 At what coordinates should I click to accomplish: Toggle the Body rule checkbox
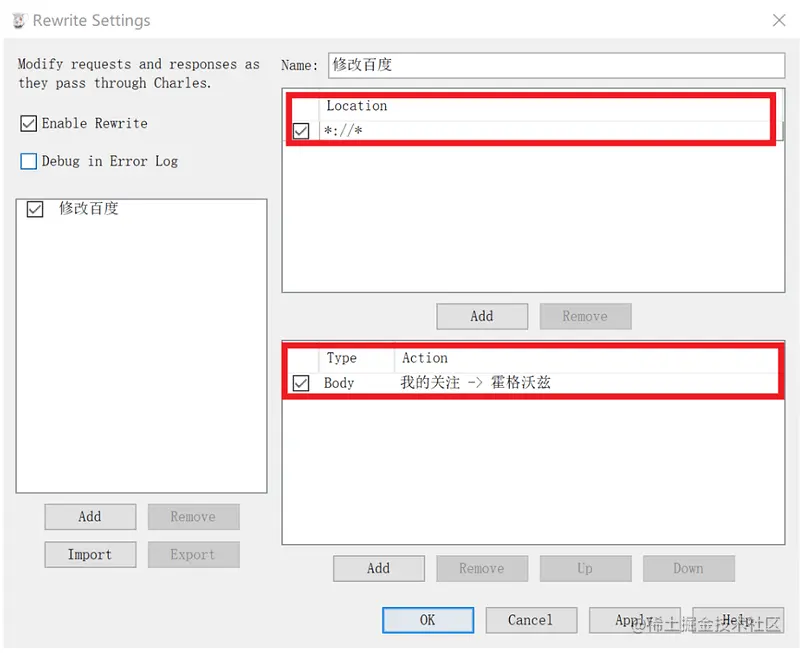pyautogui.click(x=301, y=383)
